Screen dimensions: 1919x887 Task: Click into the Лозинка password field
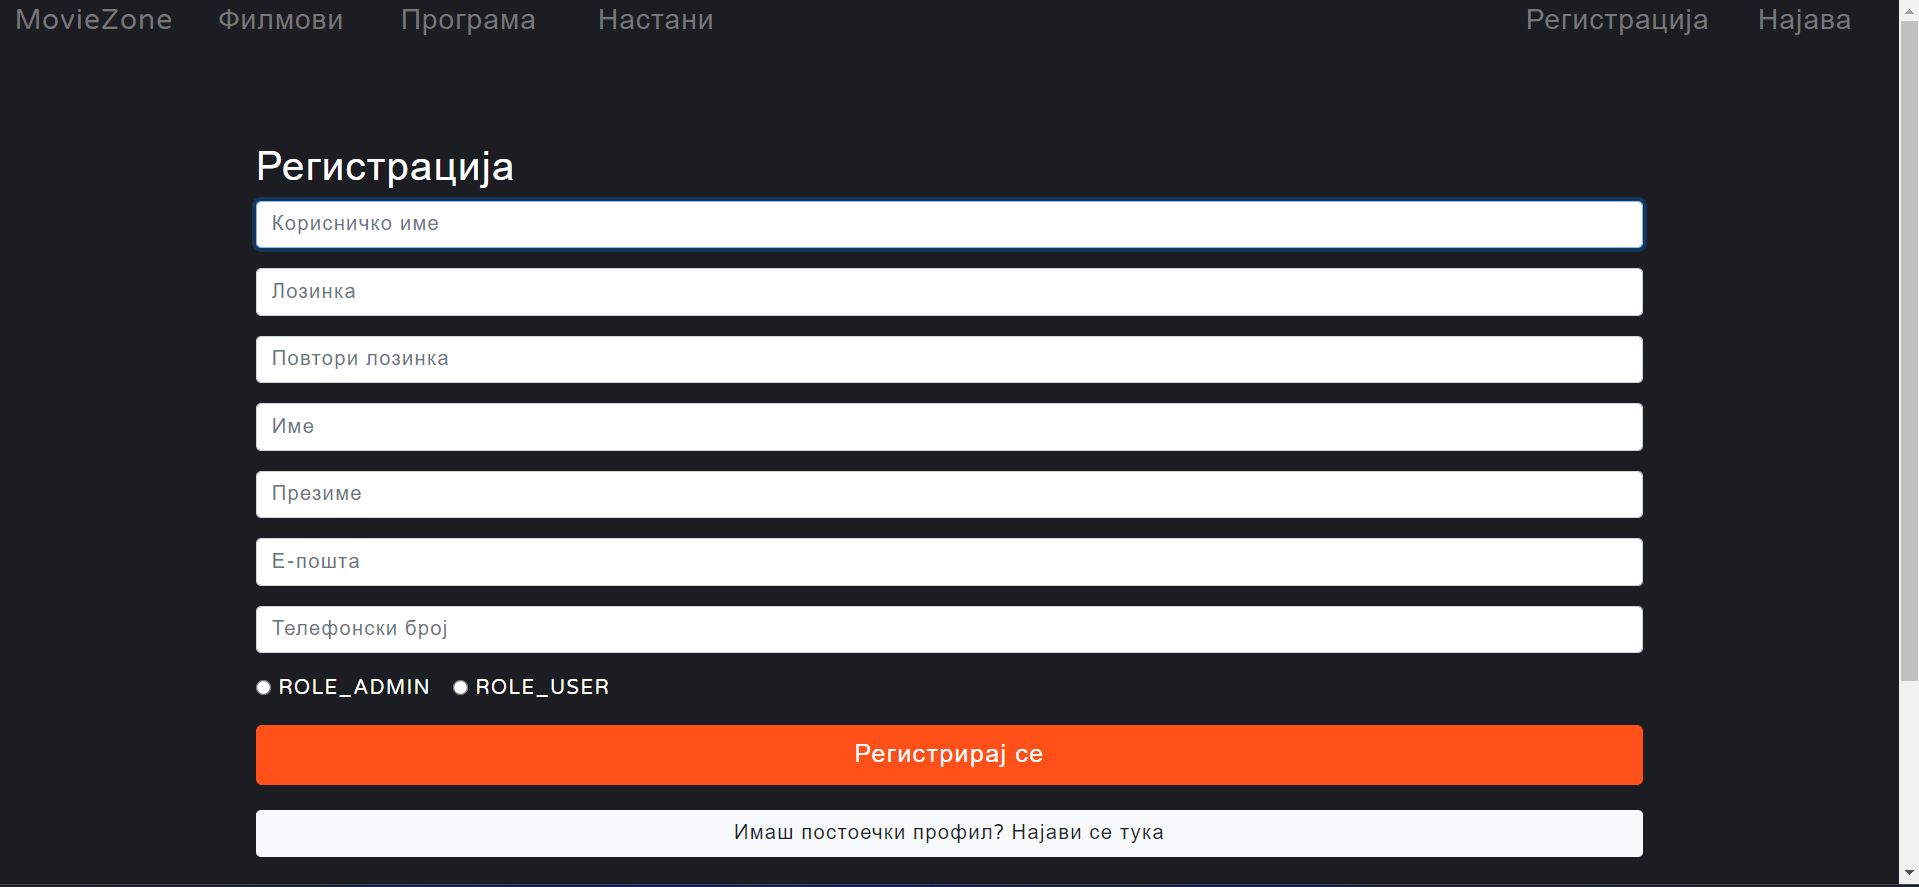pyautogui.click(x=948, y=292)
